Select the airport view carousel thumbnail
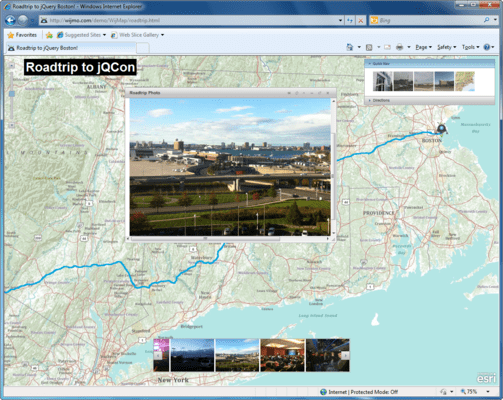Viewport: 503px width, 400px height. [x=237, y=355]
